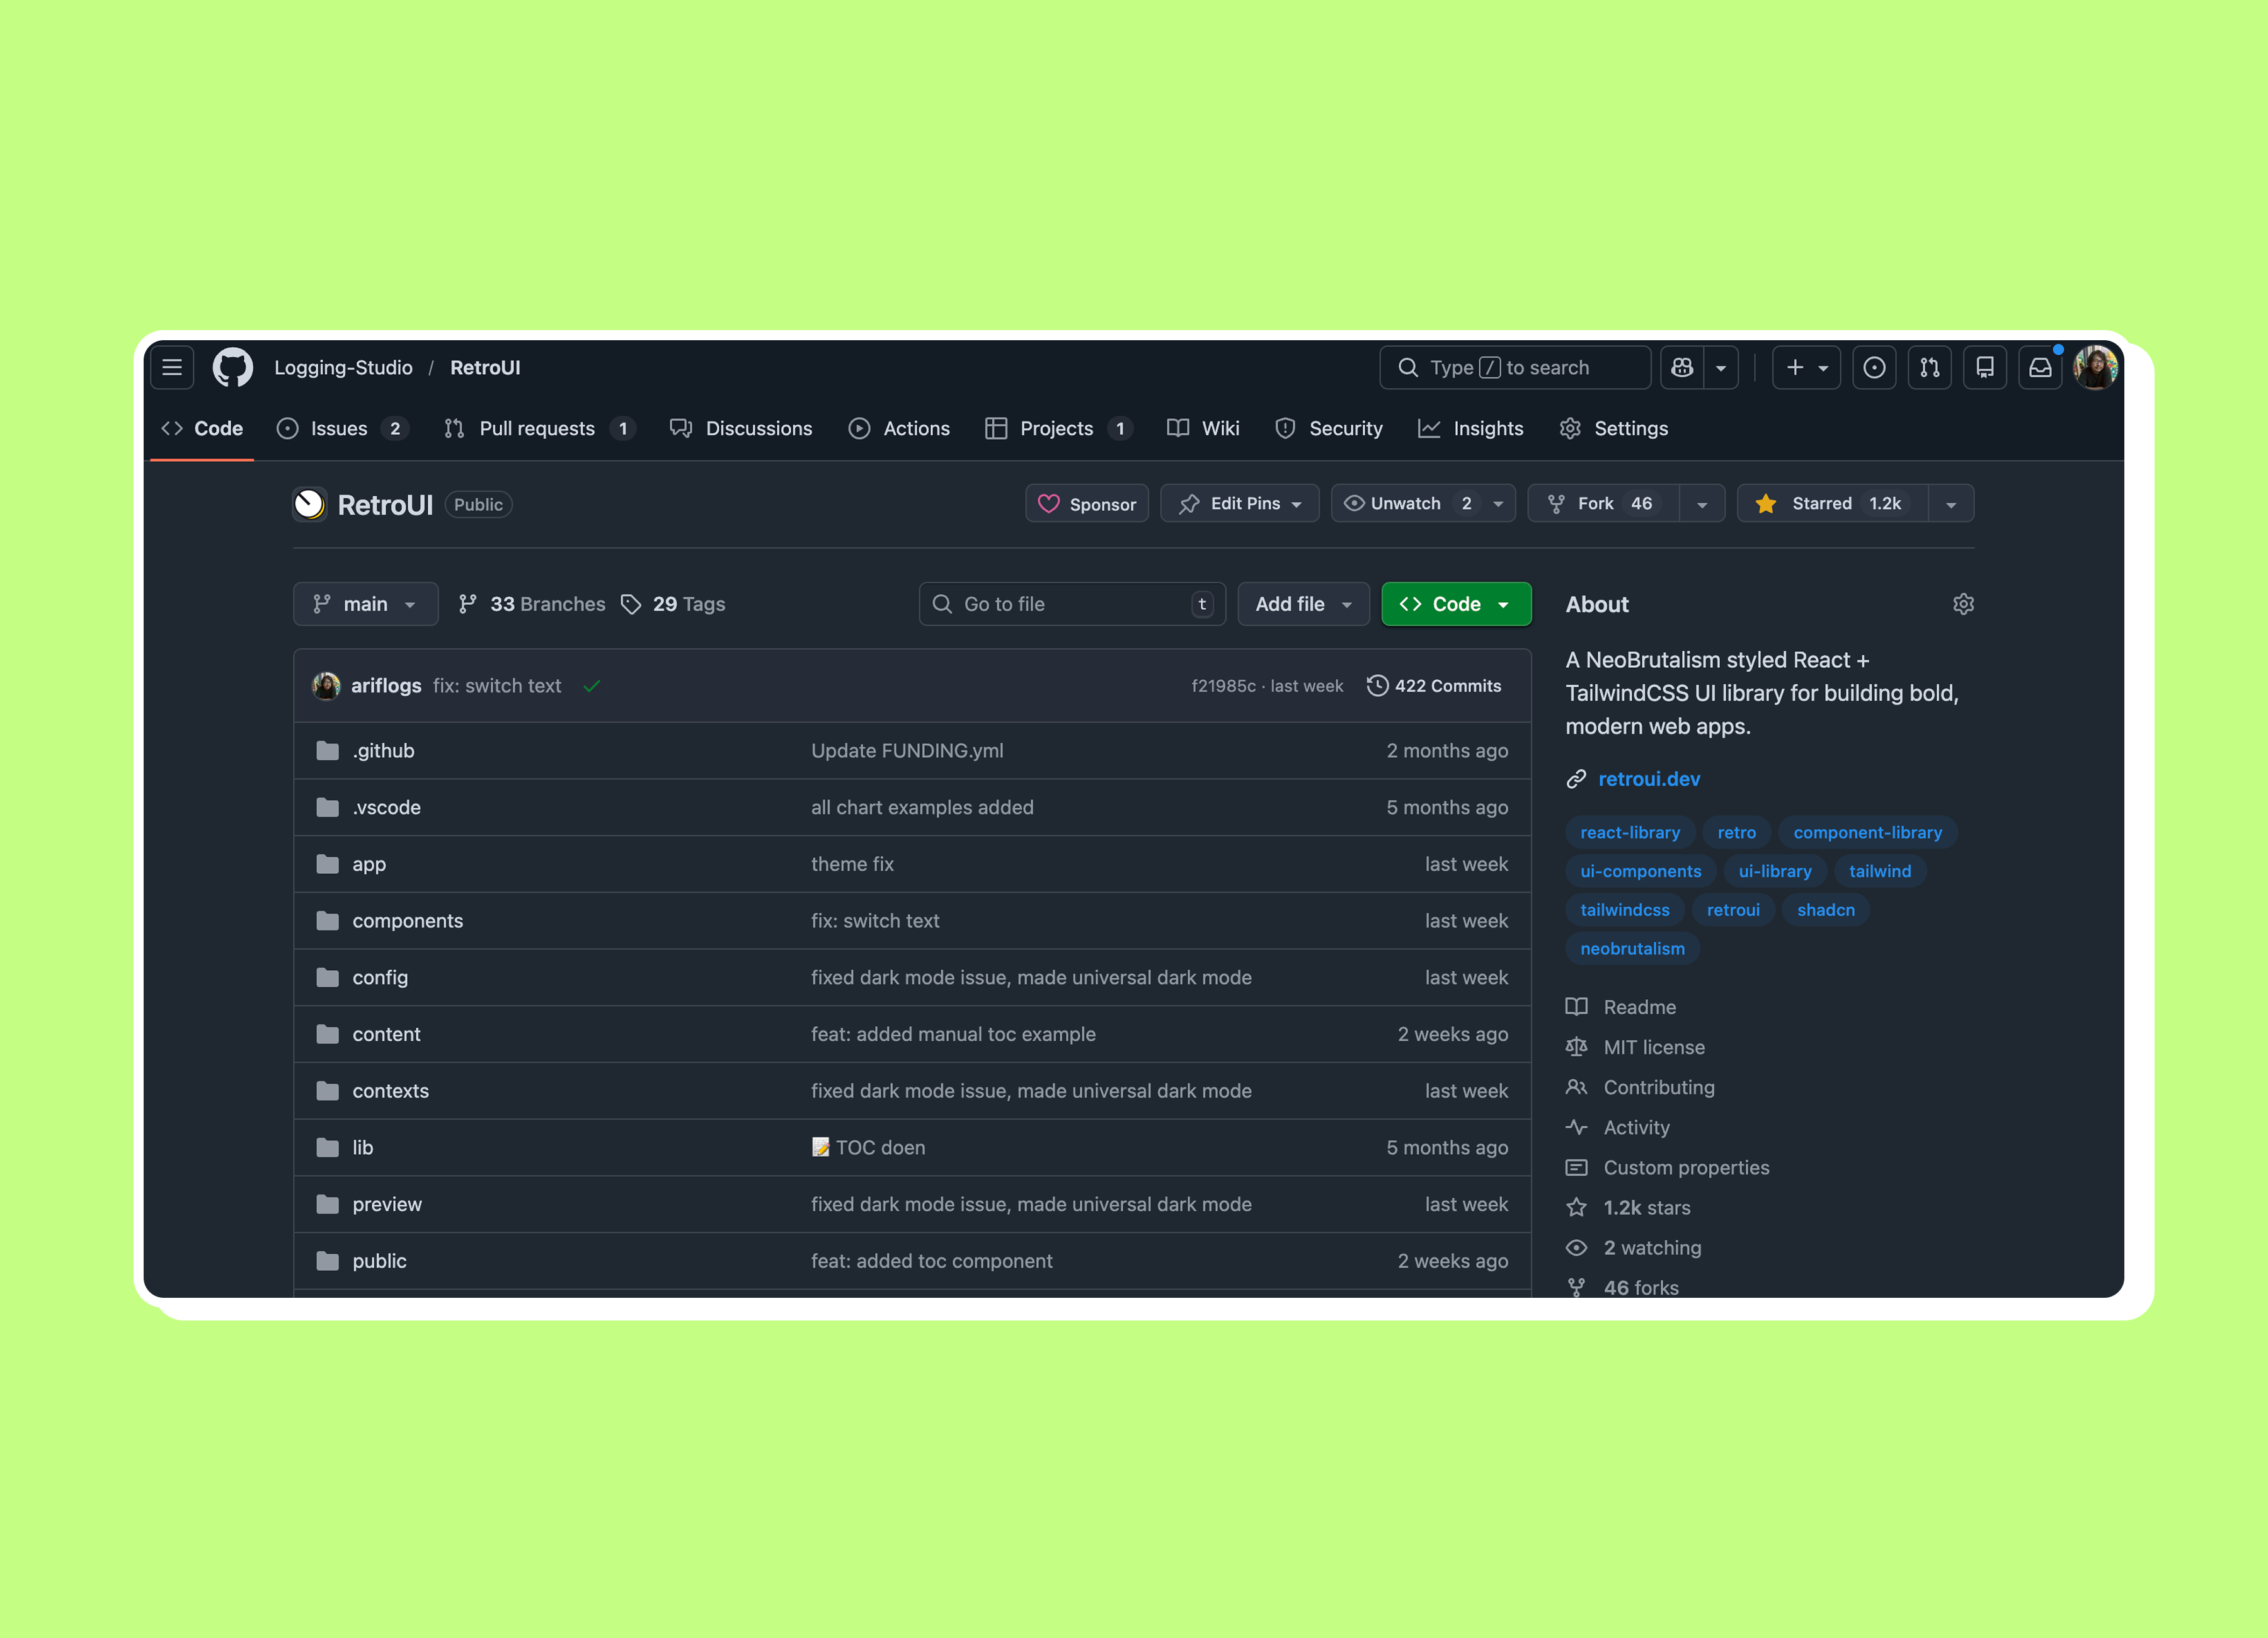
Task: Open the Copilot chat icon
Action: 1682,367
